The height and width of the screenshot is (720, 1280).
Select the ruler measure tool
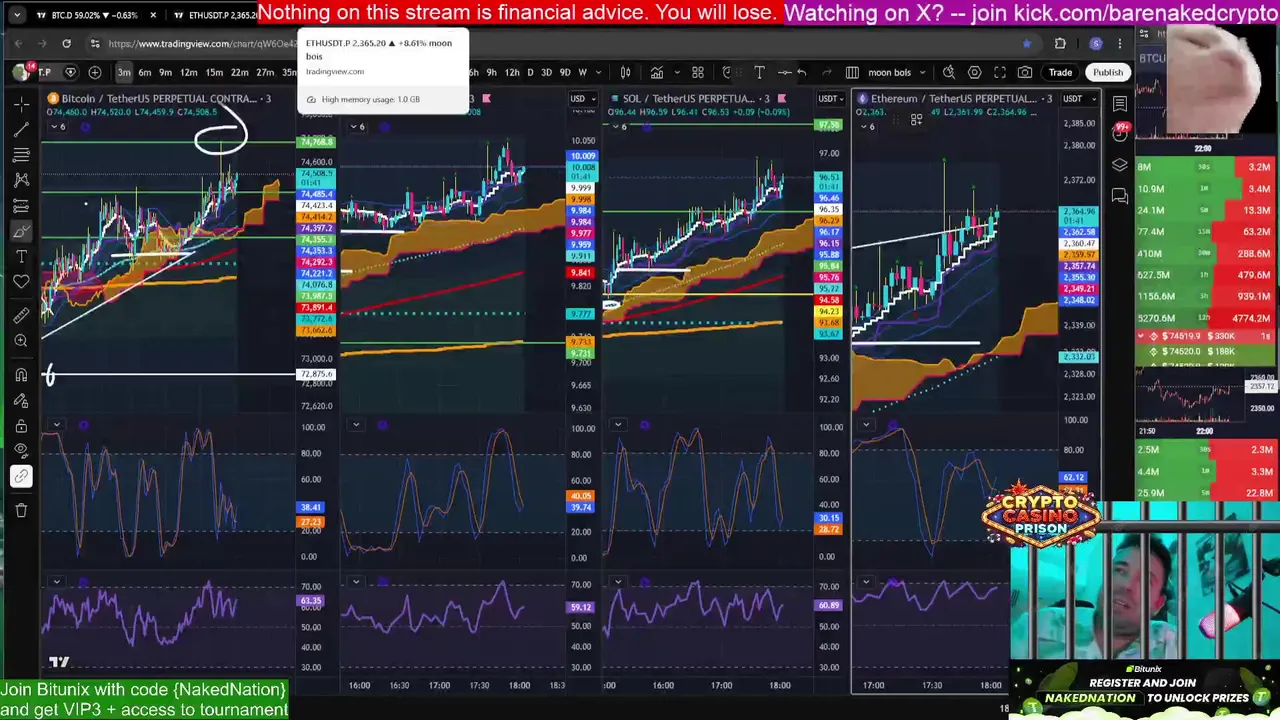point(21,316)
